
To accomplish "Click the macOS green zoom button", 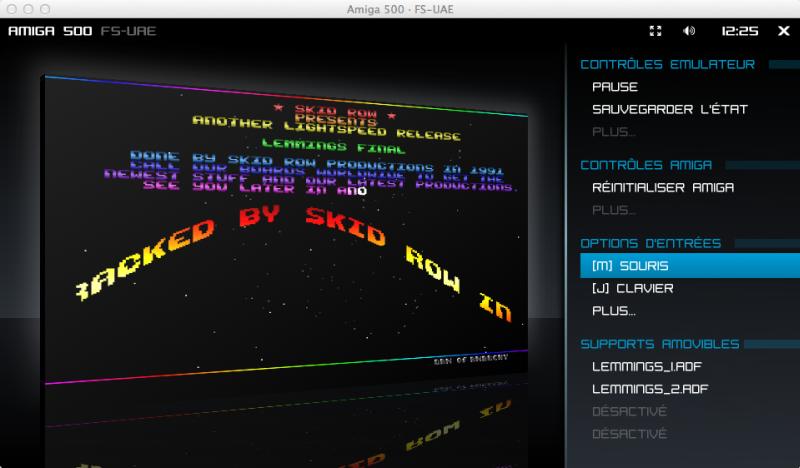I will [x=45, y=9].
